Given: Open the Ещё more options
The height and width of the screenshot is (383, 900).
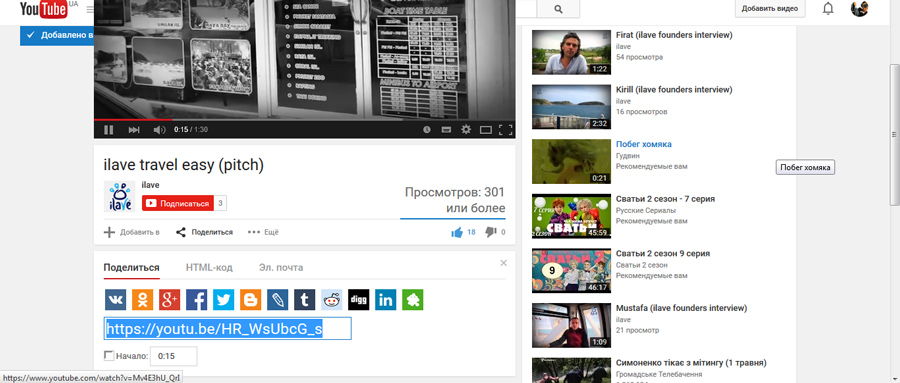Looking at the screenshot, I should pos(263,232).
